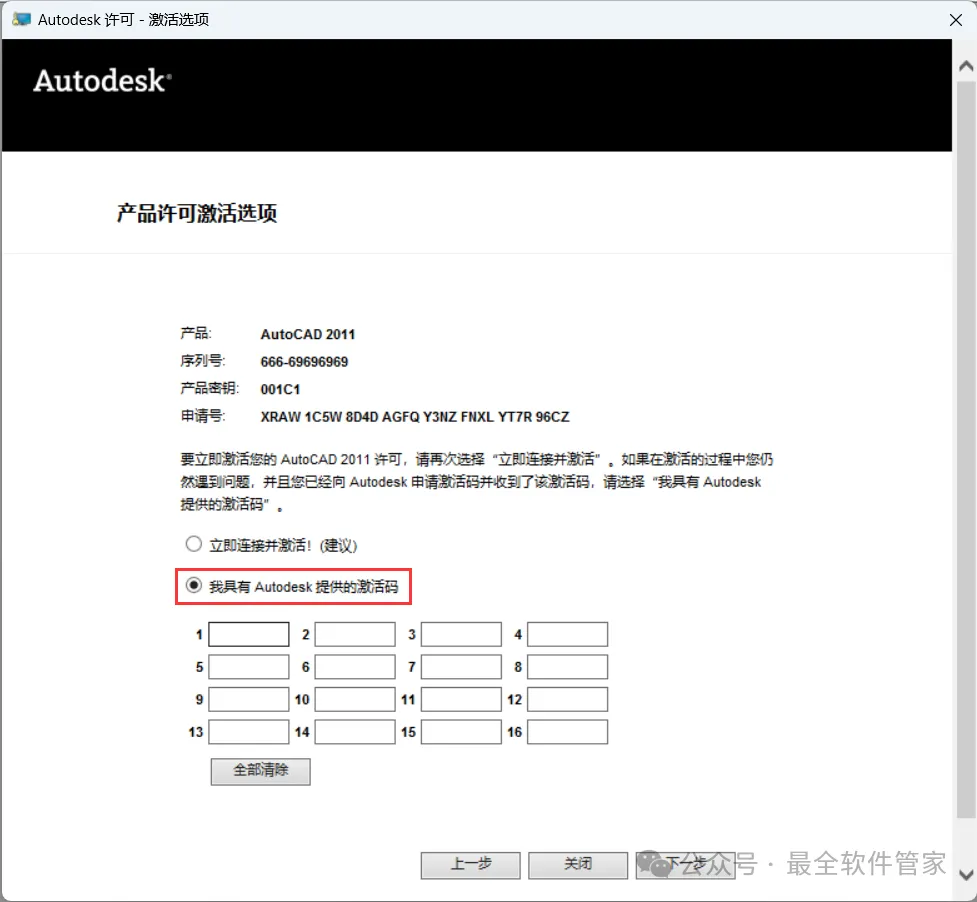
Task: Click activation code field 12
Action: pos(568,699)
